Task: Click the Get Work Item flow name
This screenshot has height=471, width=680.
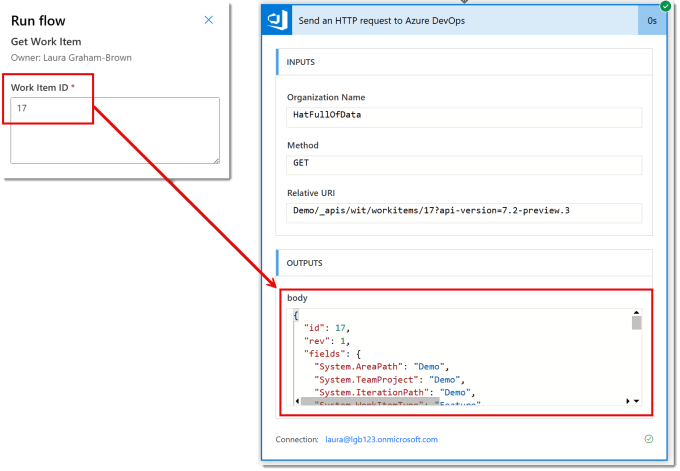Action: coord(46,42)
